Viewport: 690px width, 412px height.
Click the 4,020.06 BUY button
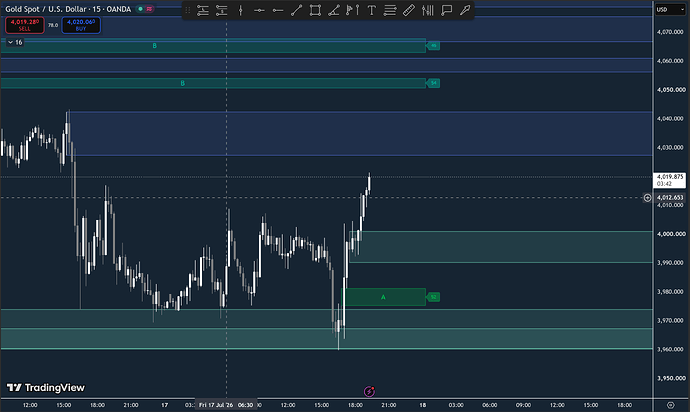(81, 25)
